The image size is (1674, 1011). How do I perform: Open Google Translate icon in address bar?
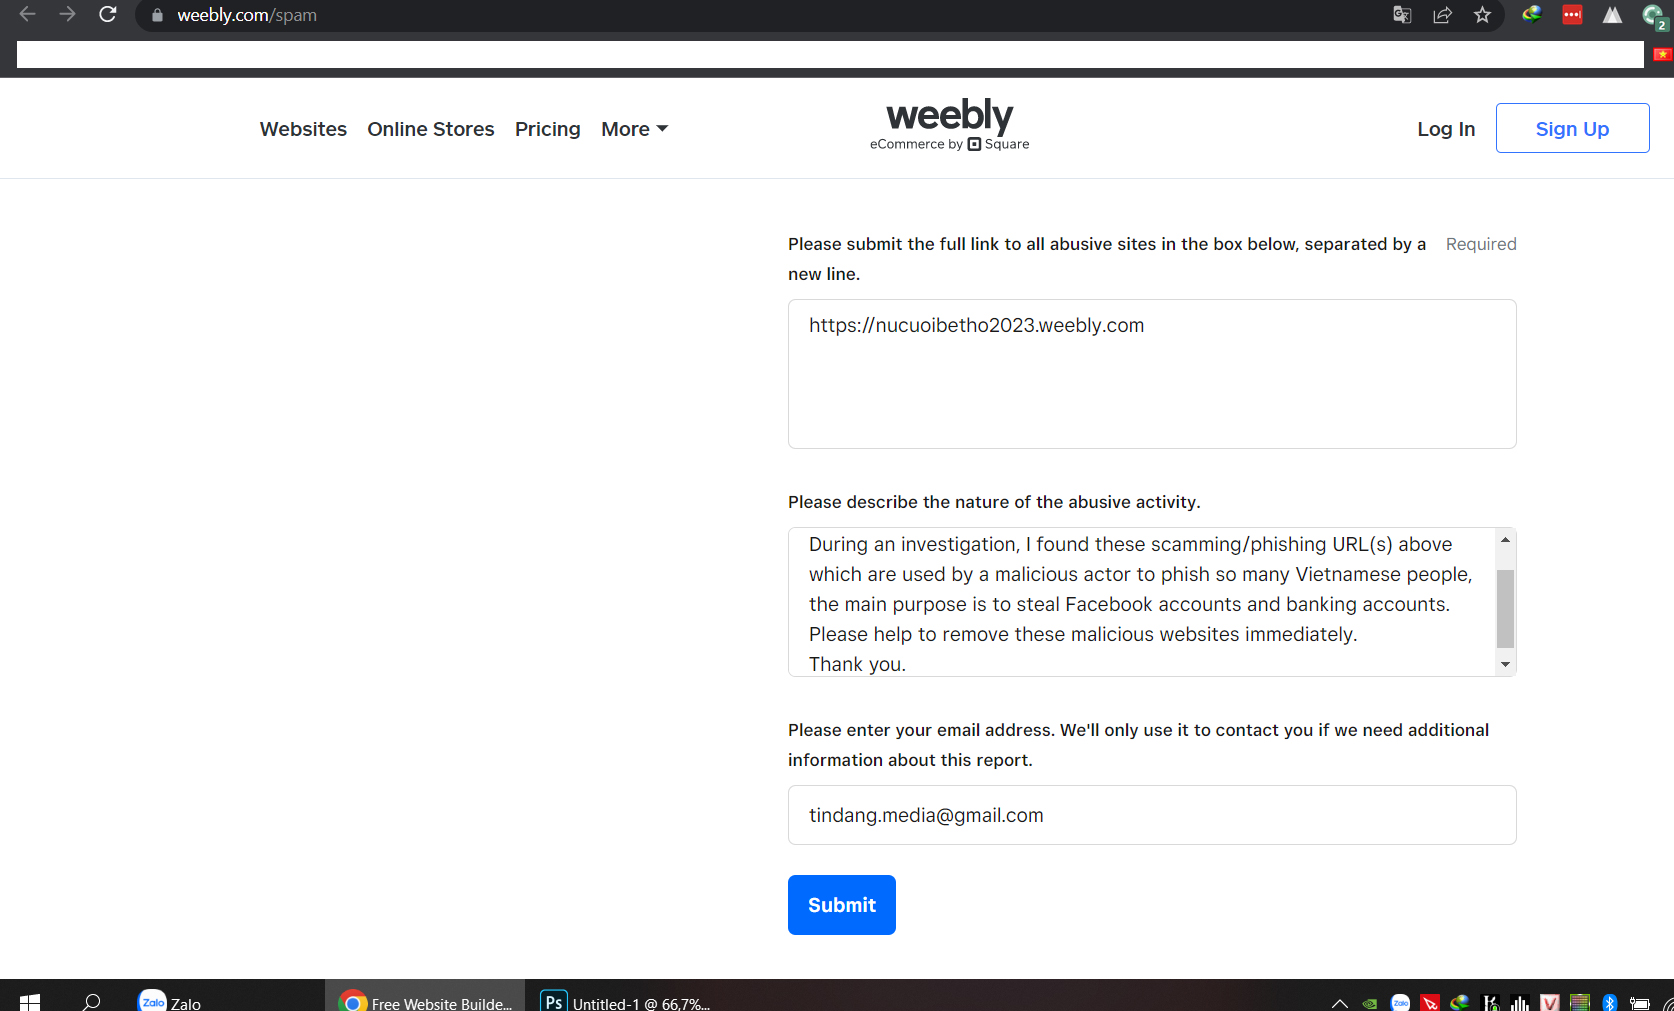[x=1402, y=15]
